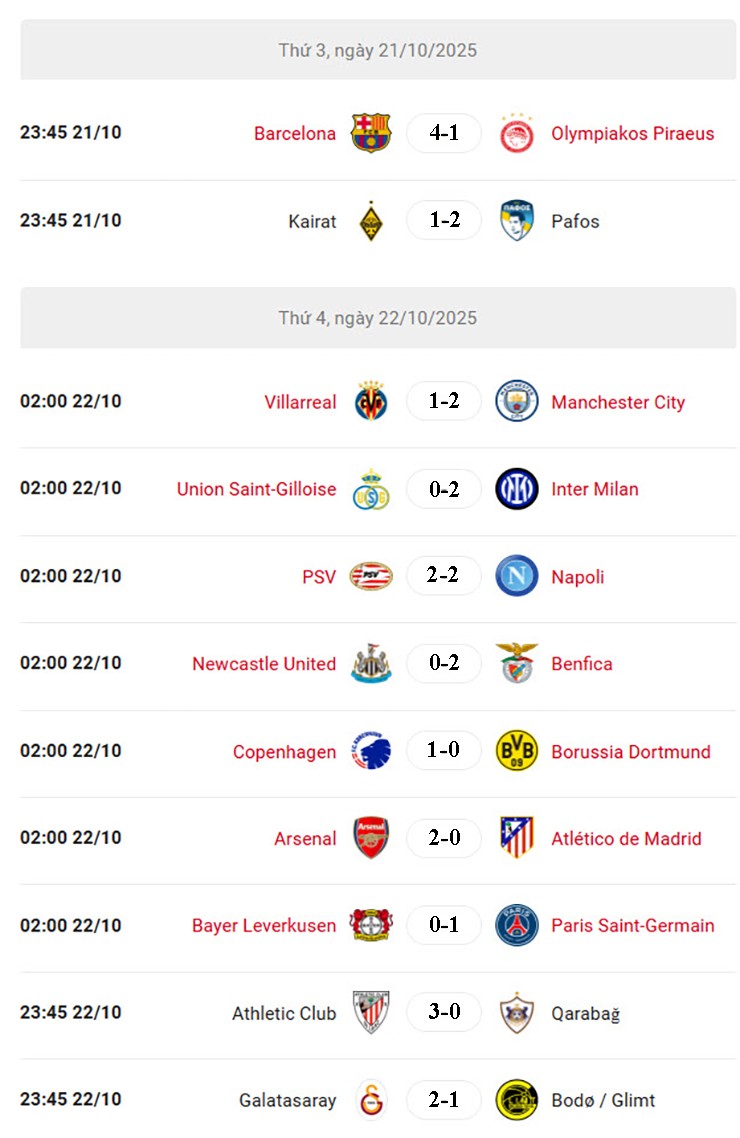Select the Paris Saint-Germain badge
The image size is (740, 1138).
[516, 925]
